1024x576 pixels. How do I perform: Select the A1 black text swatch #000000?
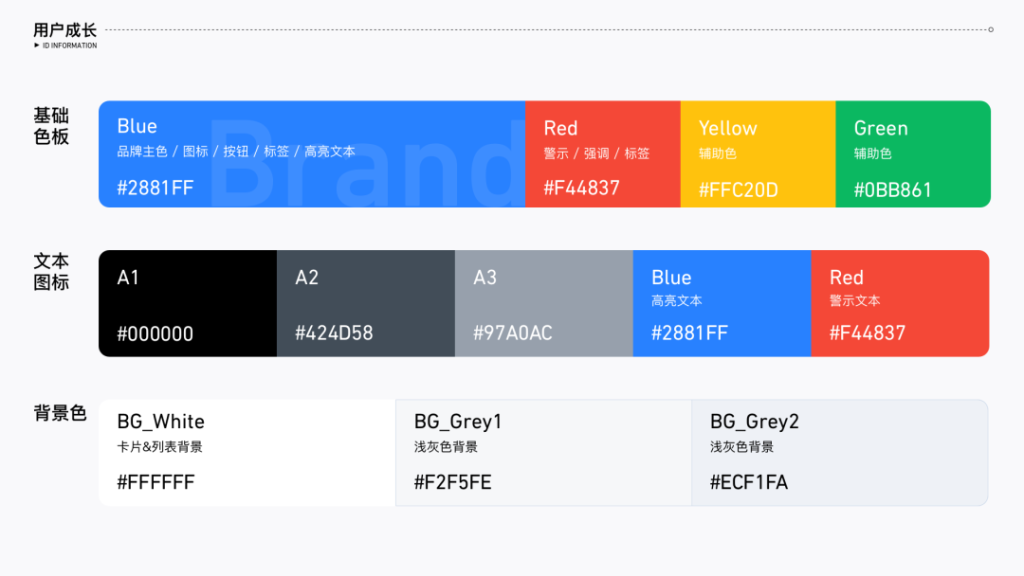(x=187, y=303)
